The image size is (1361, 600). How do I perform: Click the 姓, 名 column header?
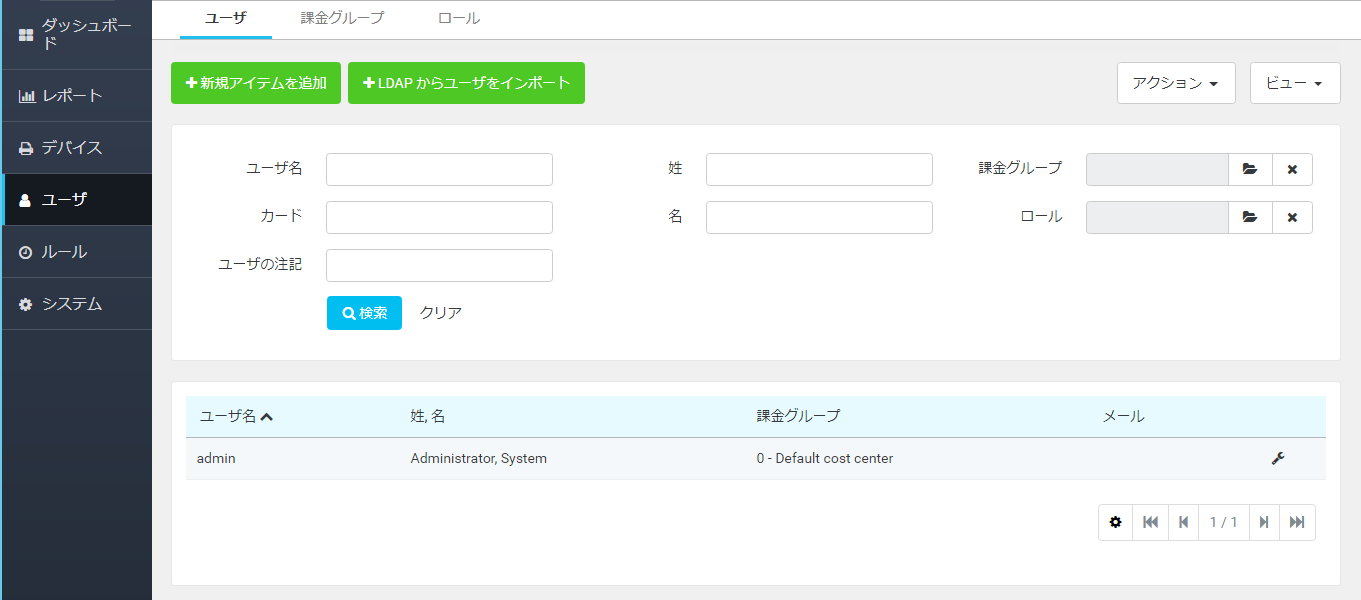pos(428,416)
